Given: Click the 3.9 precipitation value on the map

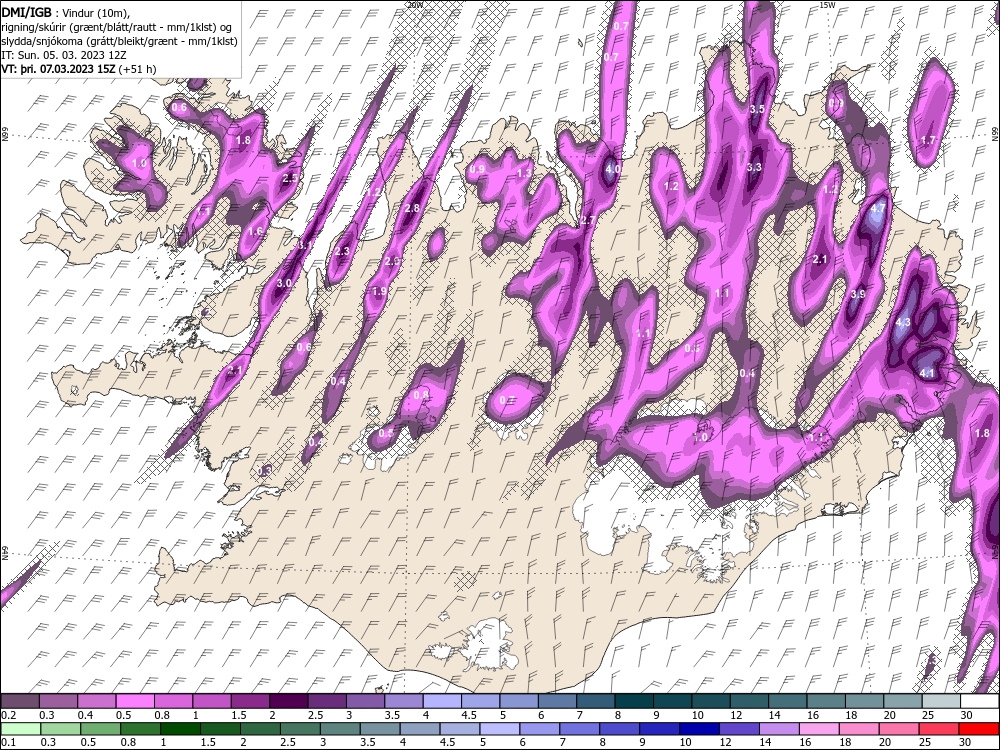Looking at the screenshot, I should point(858,294).
